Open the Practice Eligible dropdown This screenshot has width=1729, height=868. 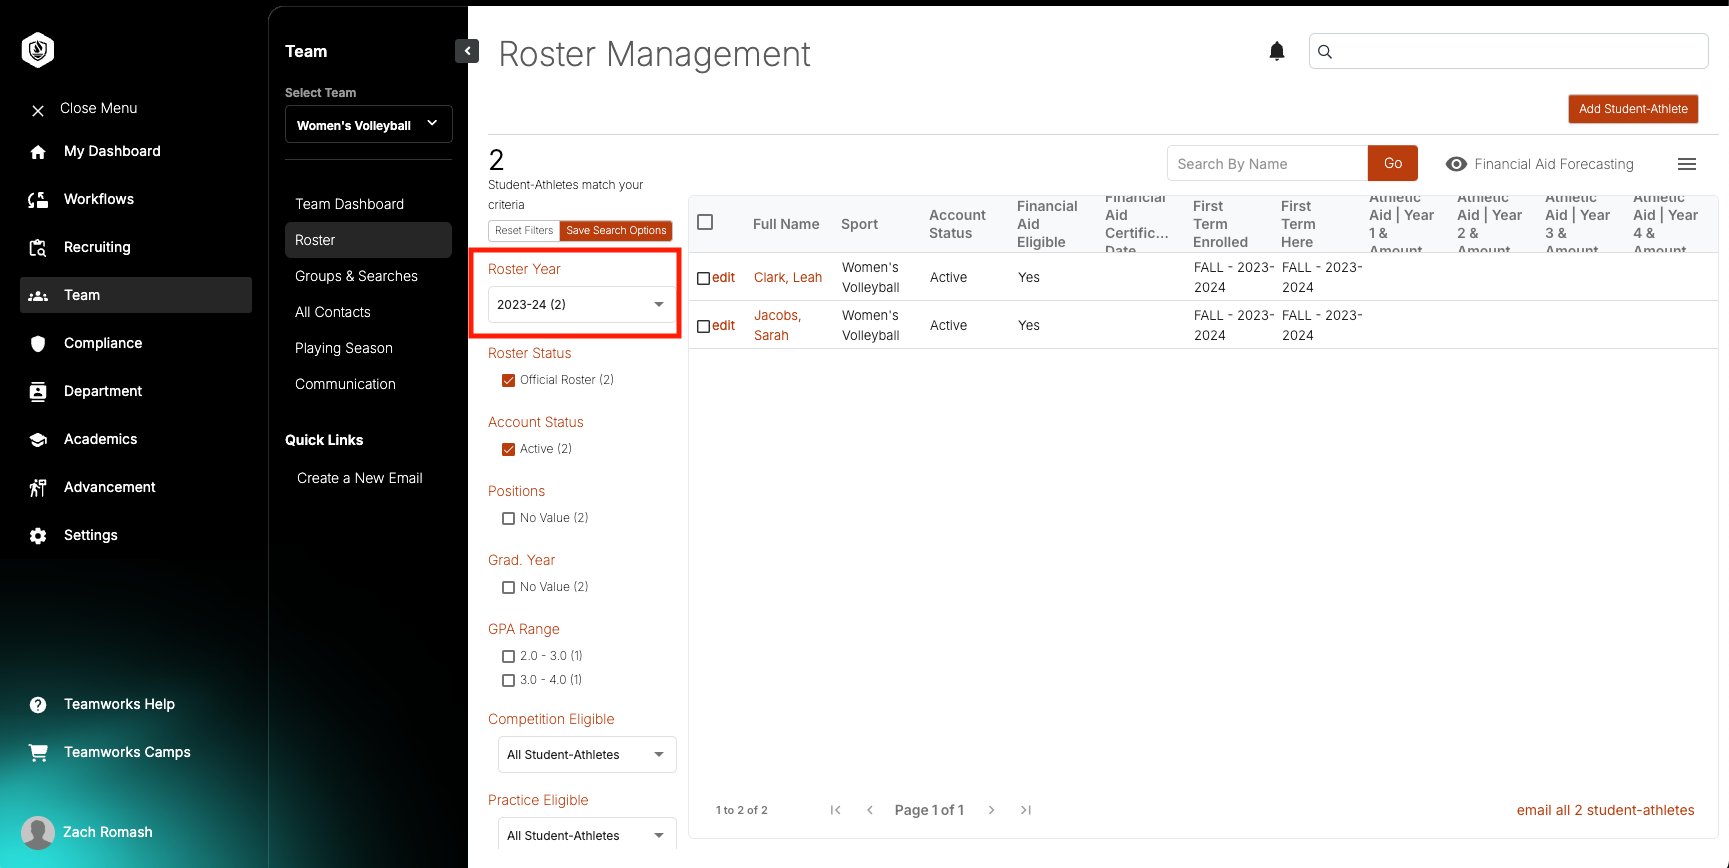(587, 835)
